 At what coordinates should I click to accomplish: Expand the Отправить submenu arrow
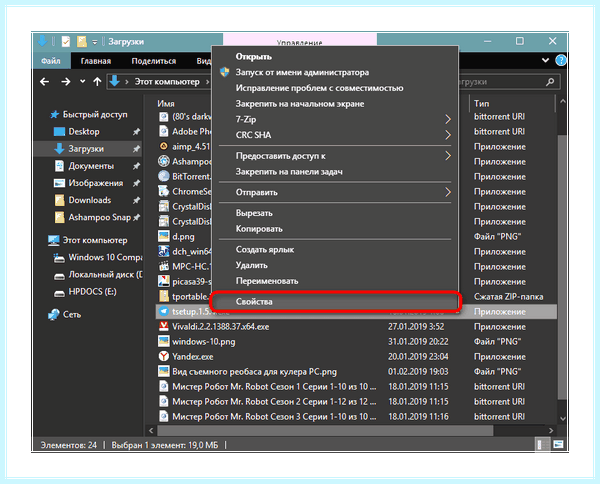coord(448,192)
